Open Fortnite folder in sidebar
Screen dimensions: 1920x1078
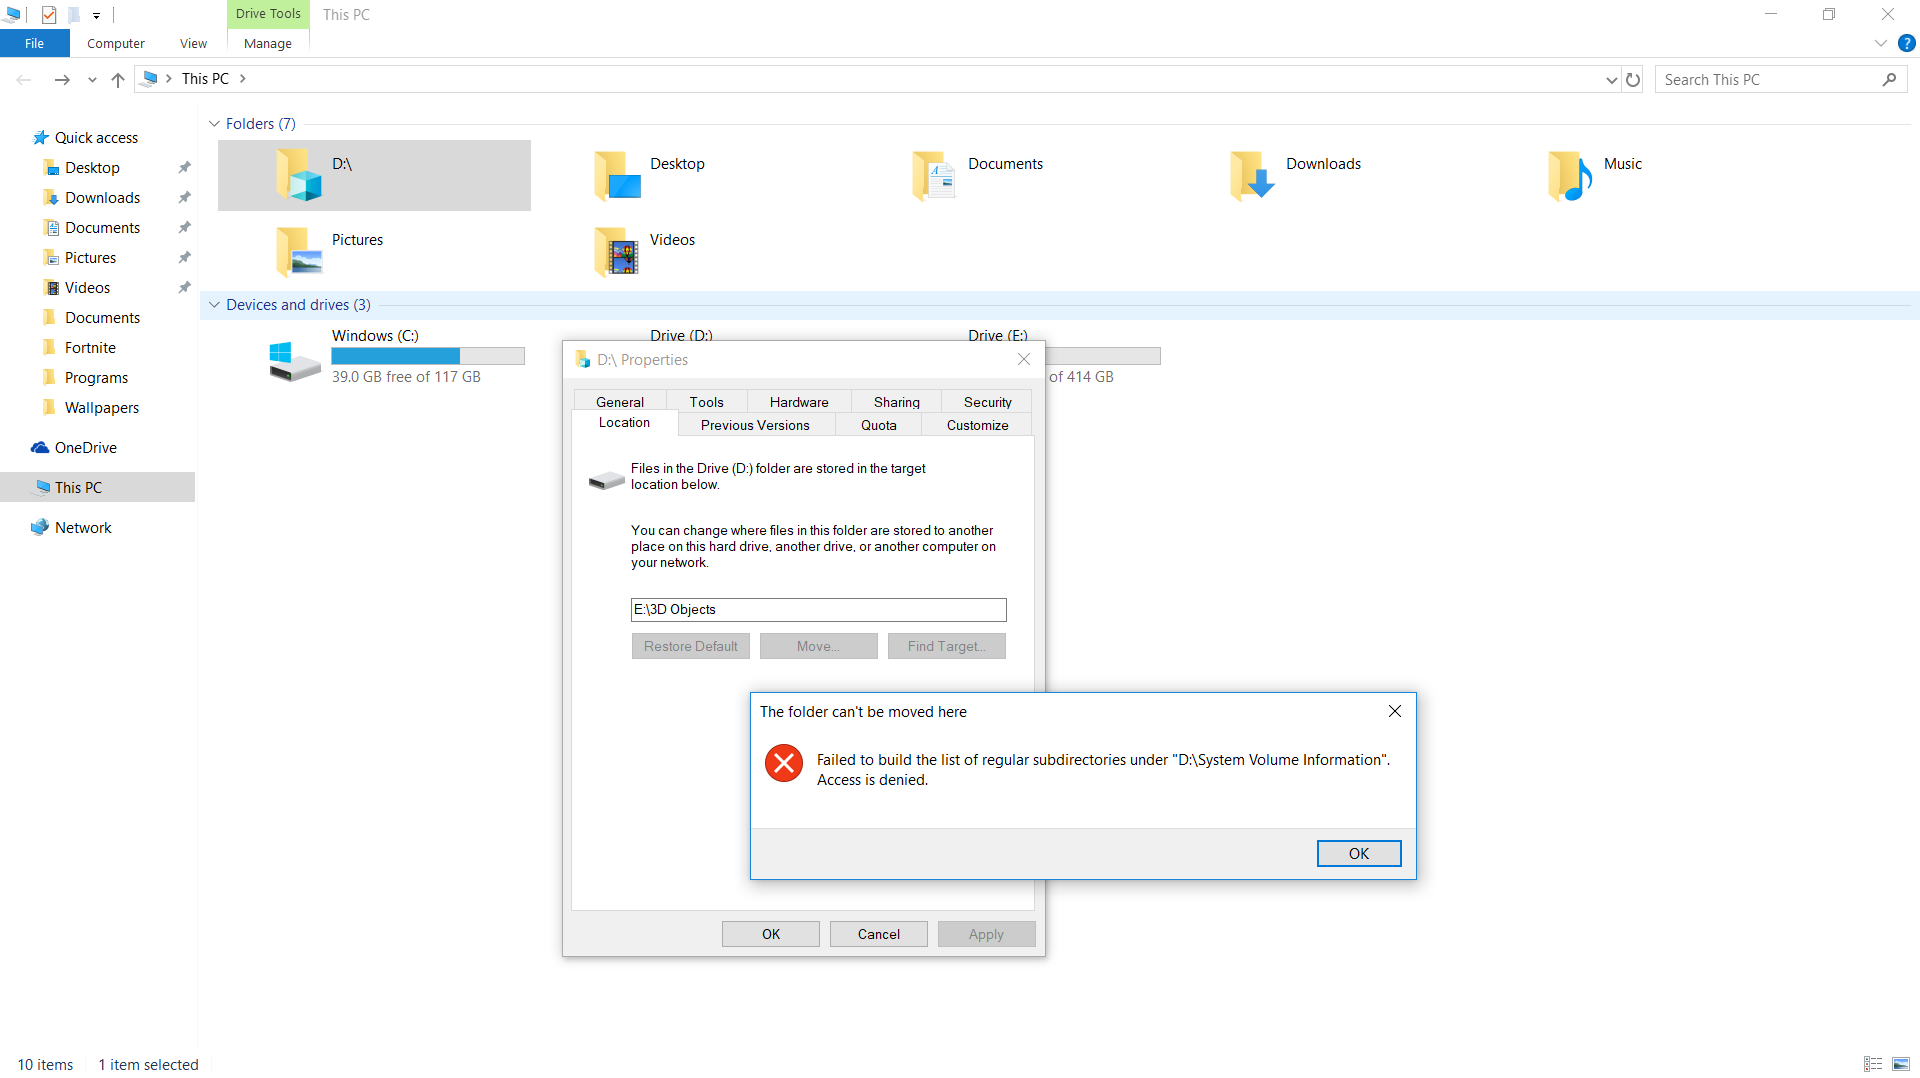[90, 348]
